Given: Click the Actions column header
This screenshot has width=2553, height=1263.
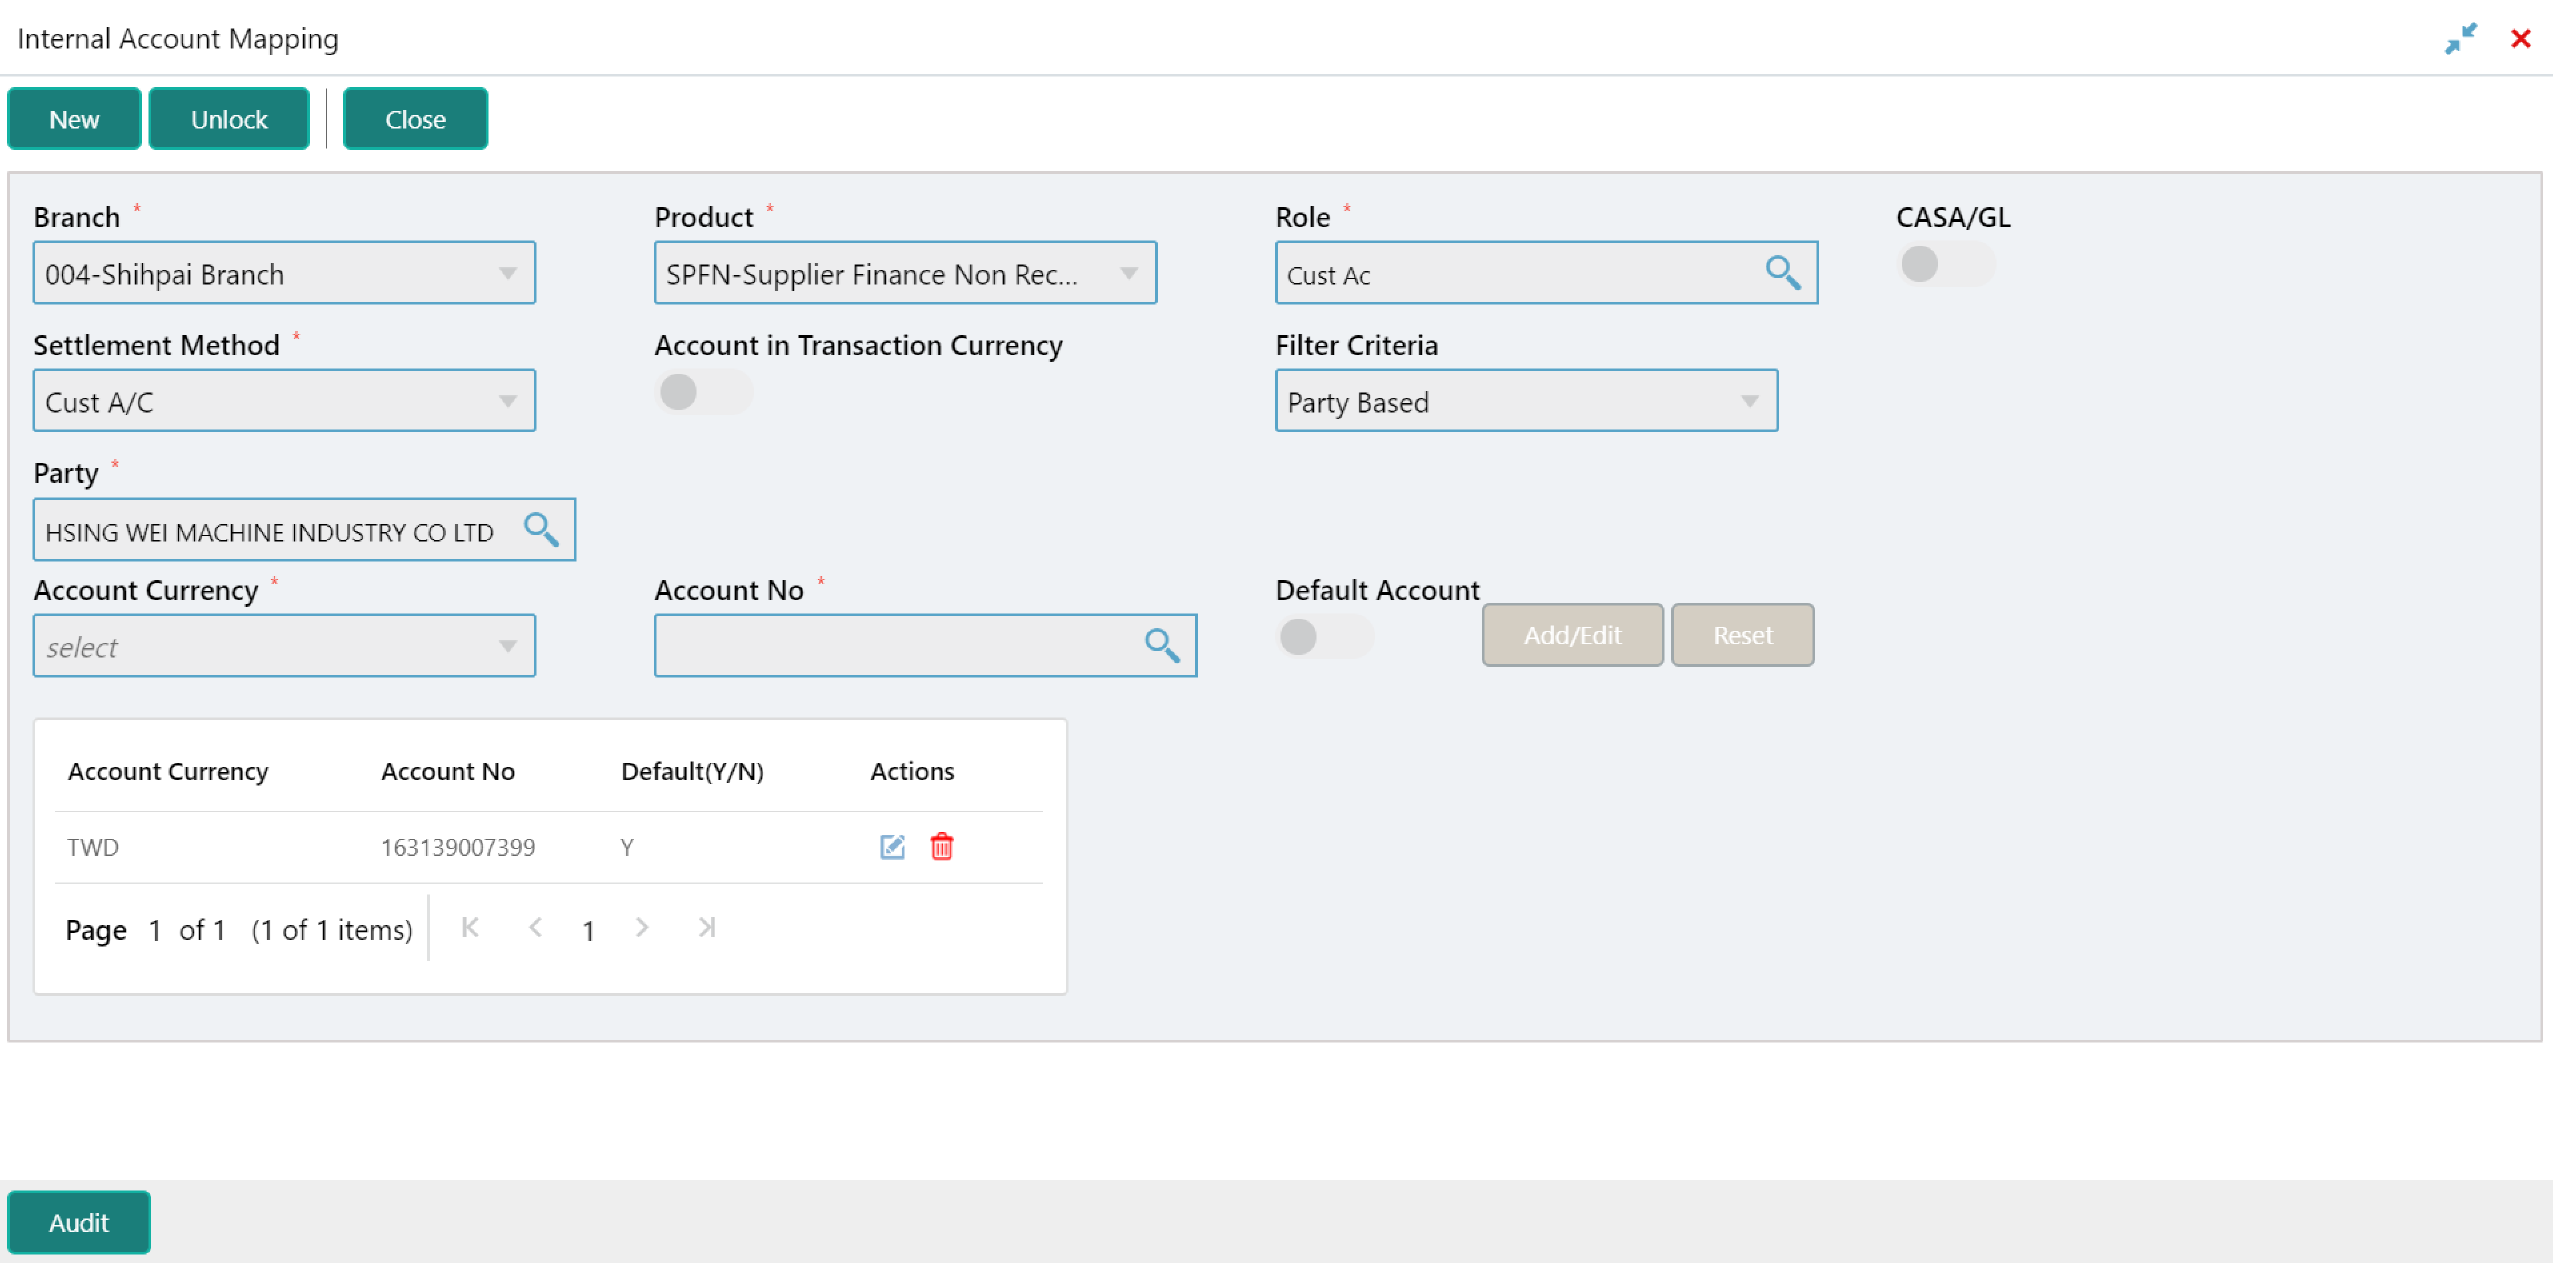Looking at the screenshot, I should click(x=912, y=772).
